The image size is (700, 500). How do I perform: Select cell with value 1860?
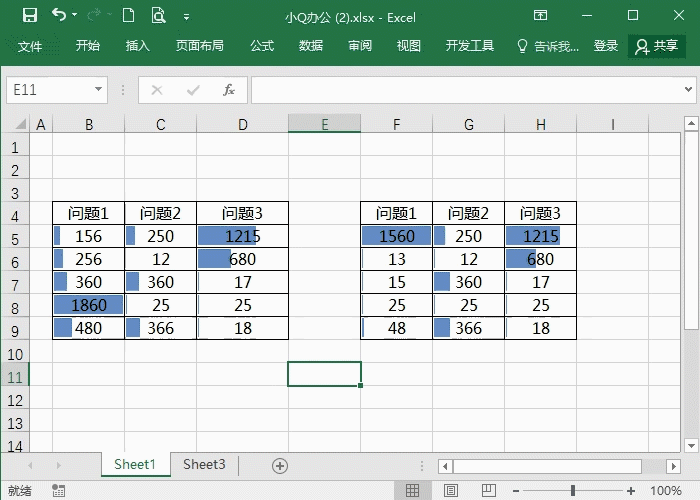[x=88, y=305]
